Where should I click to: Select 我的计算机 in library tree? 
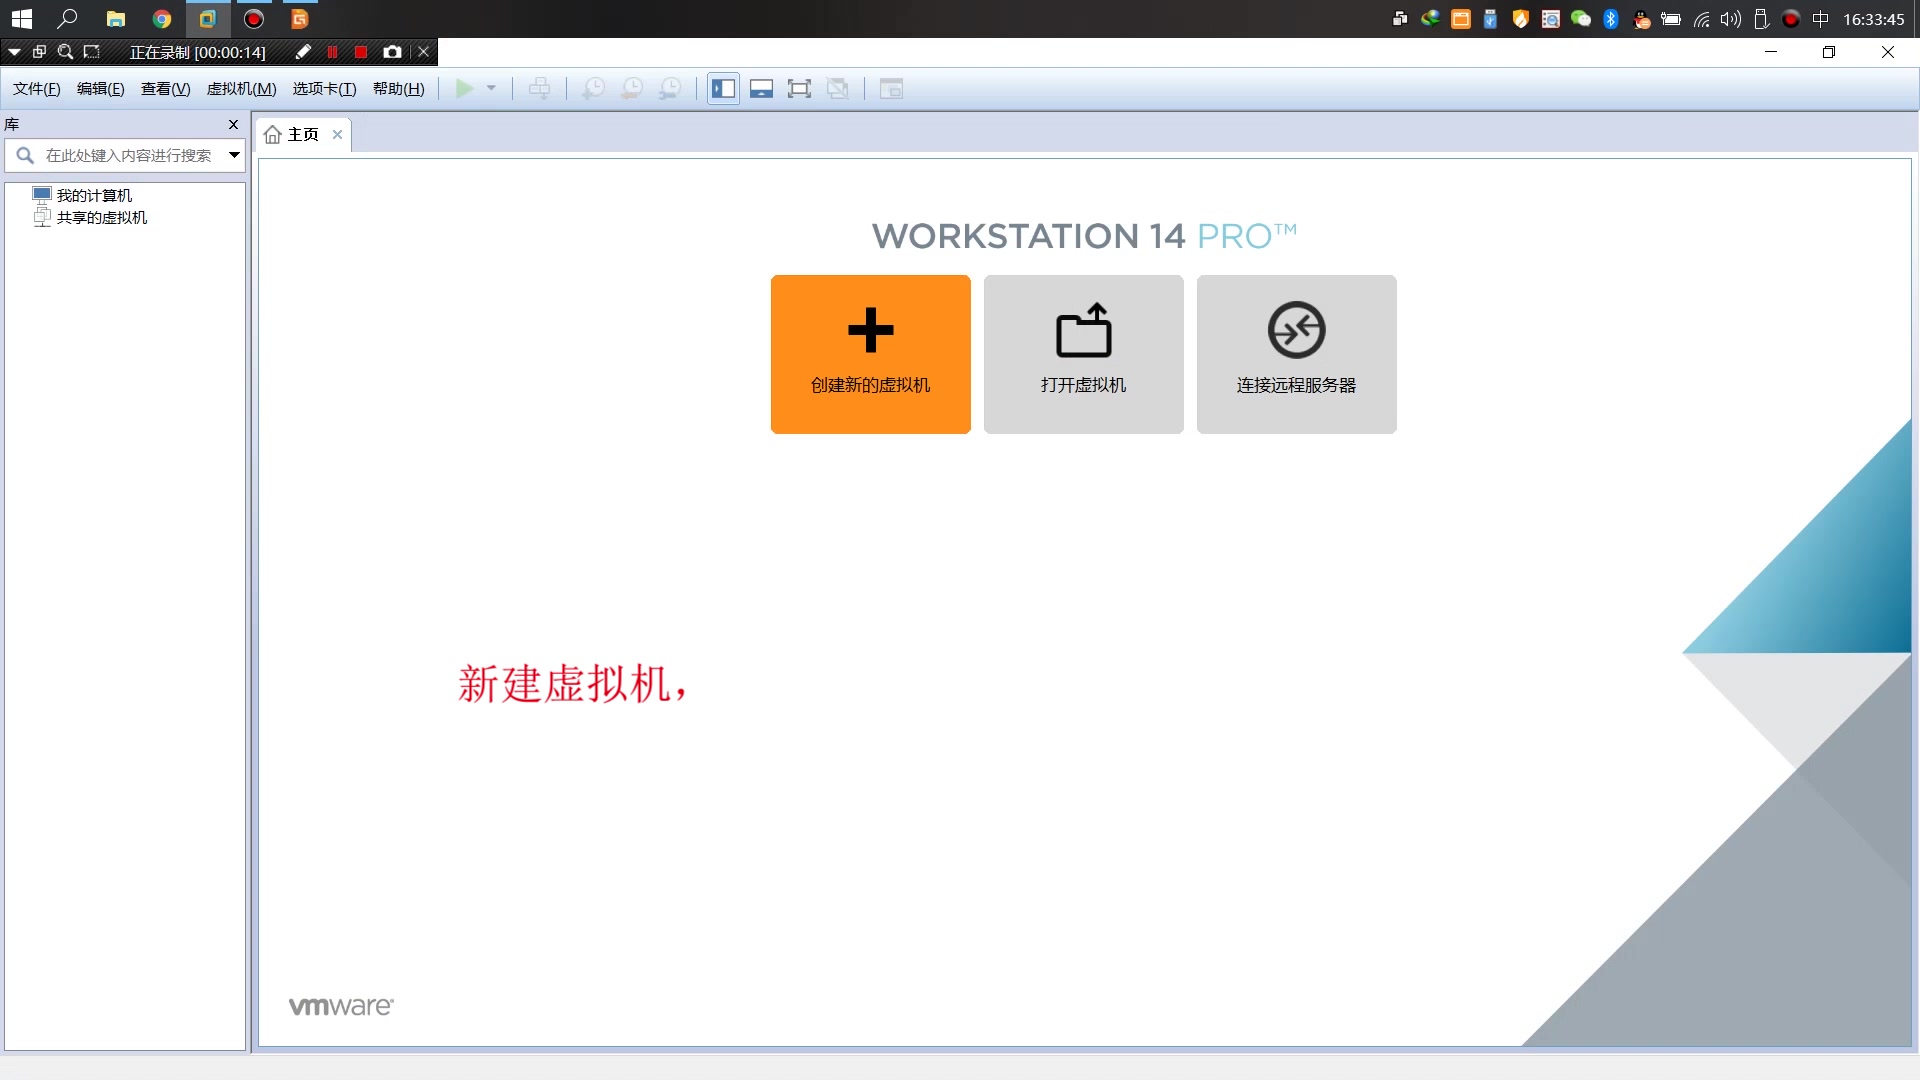94,195
